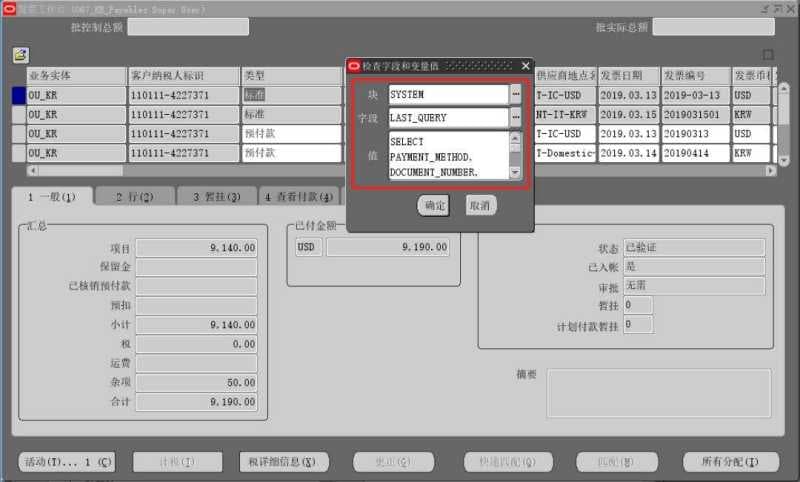Click the 合计 field showing 9,190.00
The height and width of the screenshot is (482, 800).
point(196,402)
